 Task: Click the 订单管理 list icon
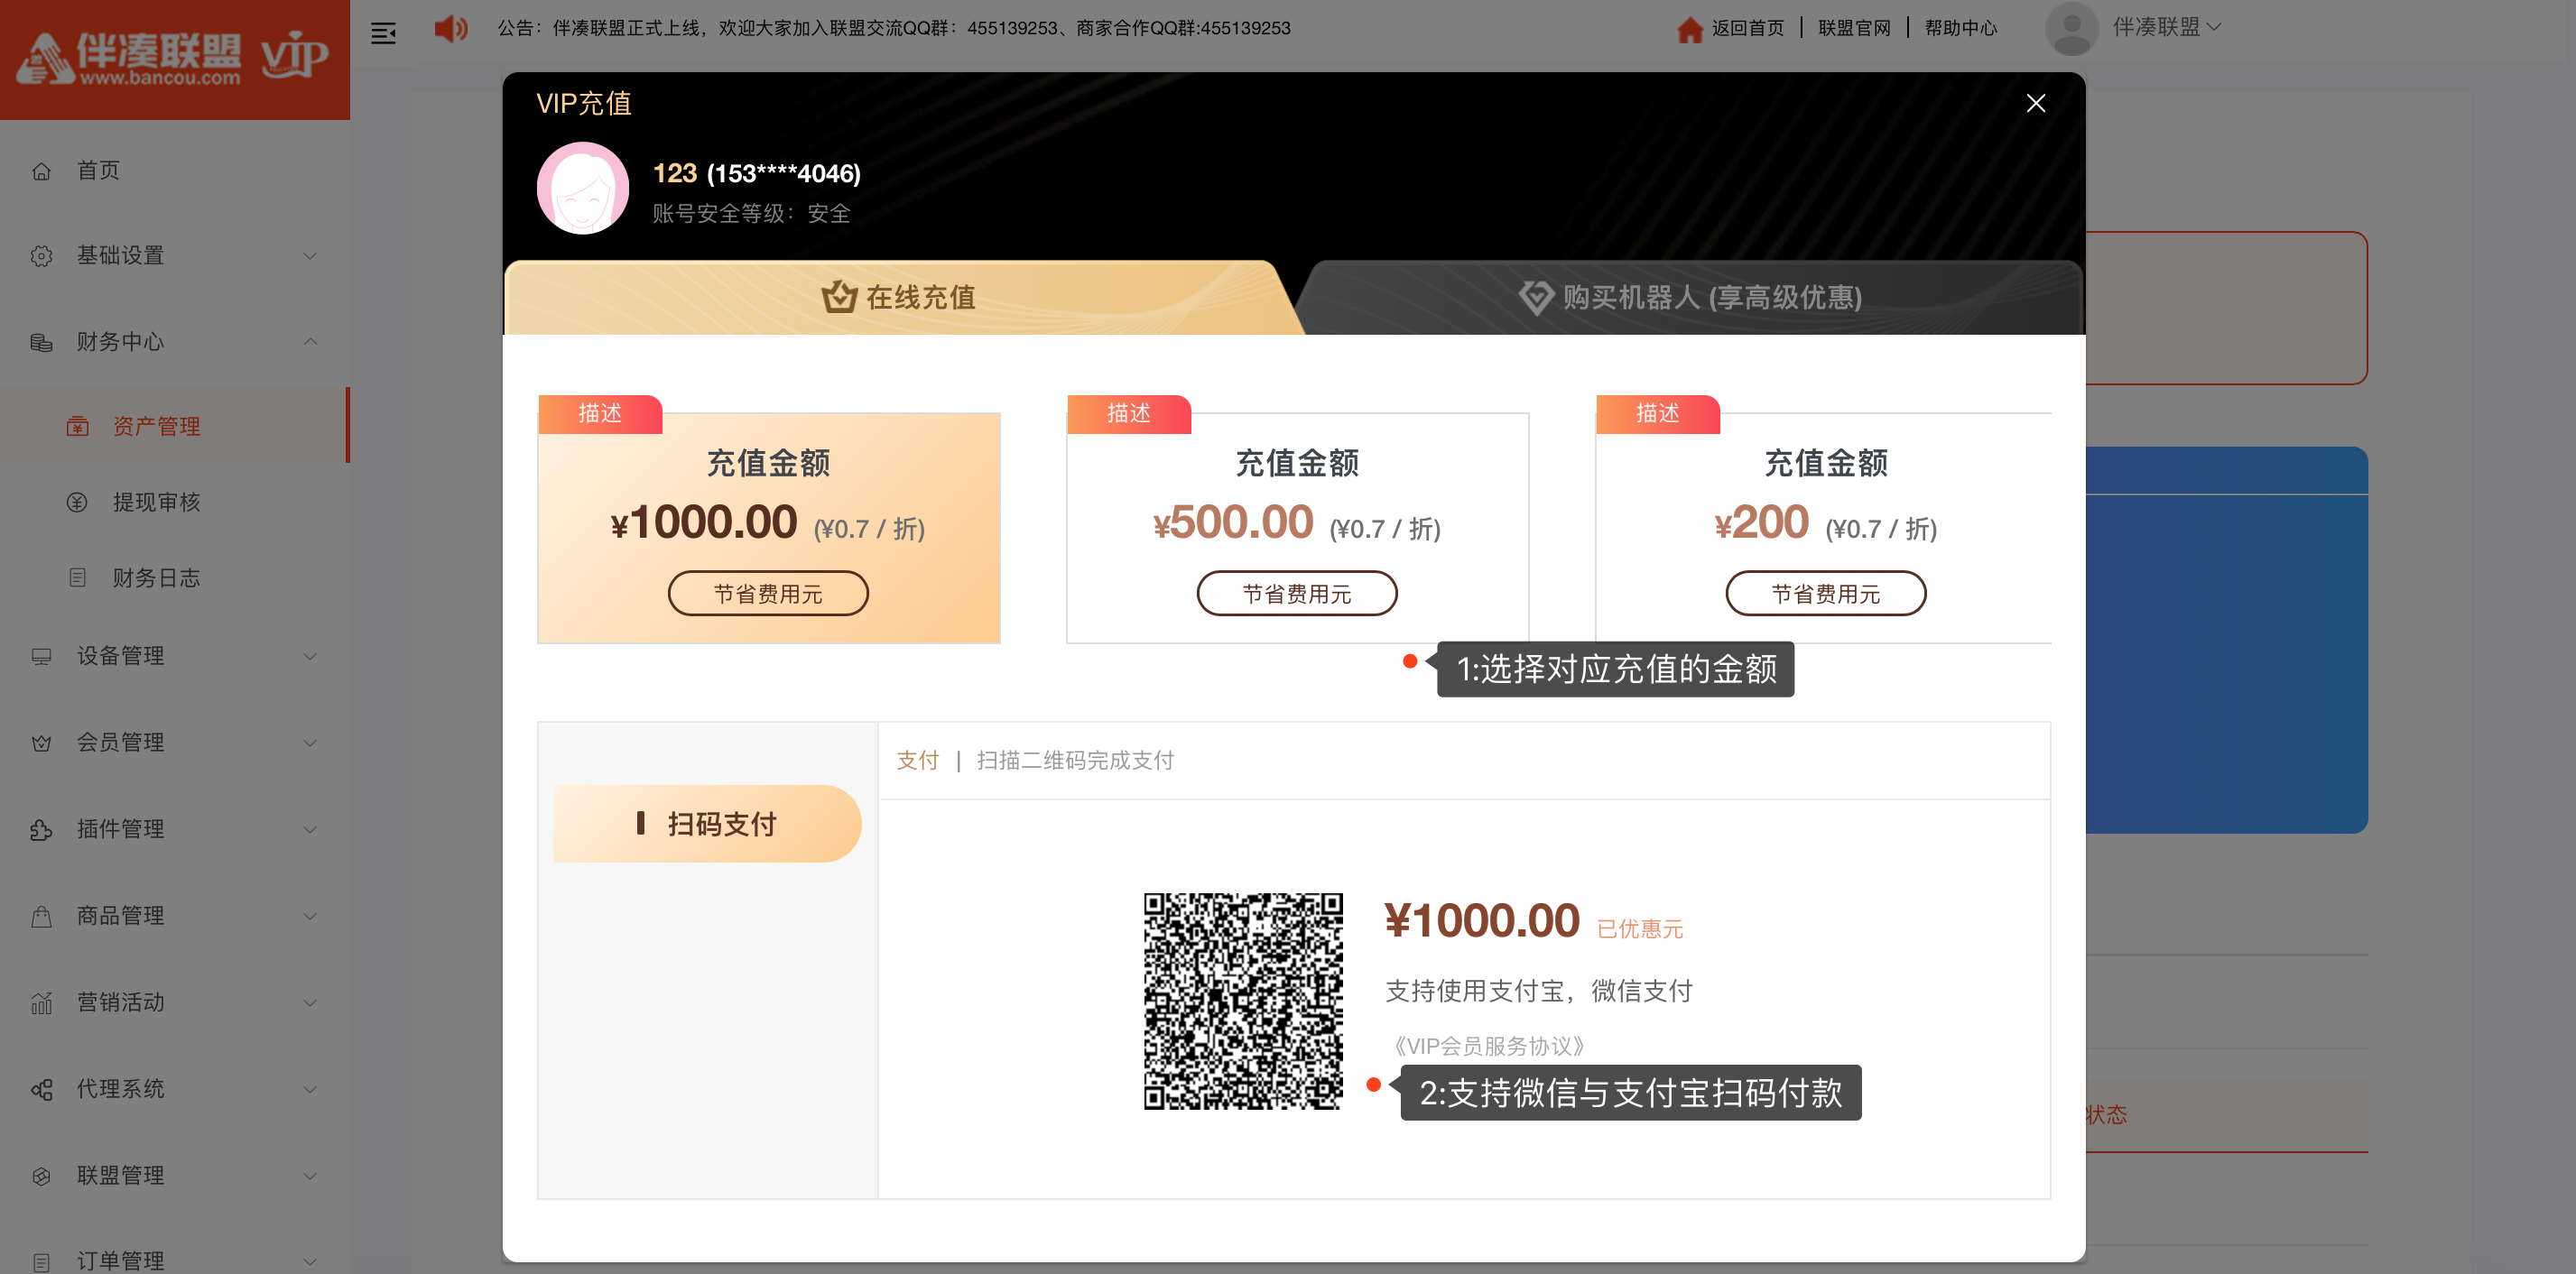click(x=41, y=1262)
